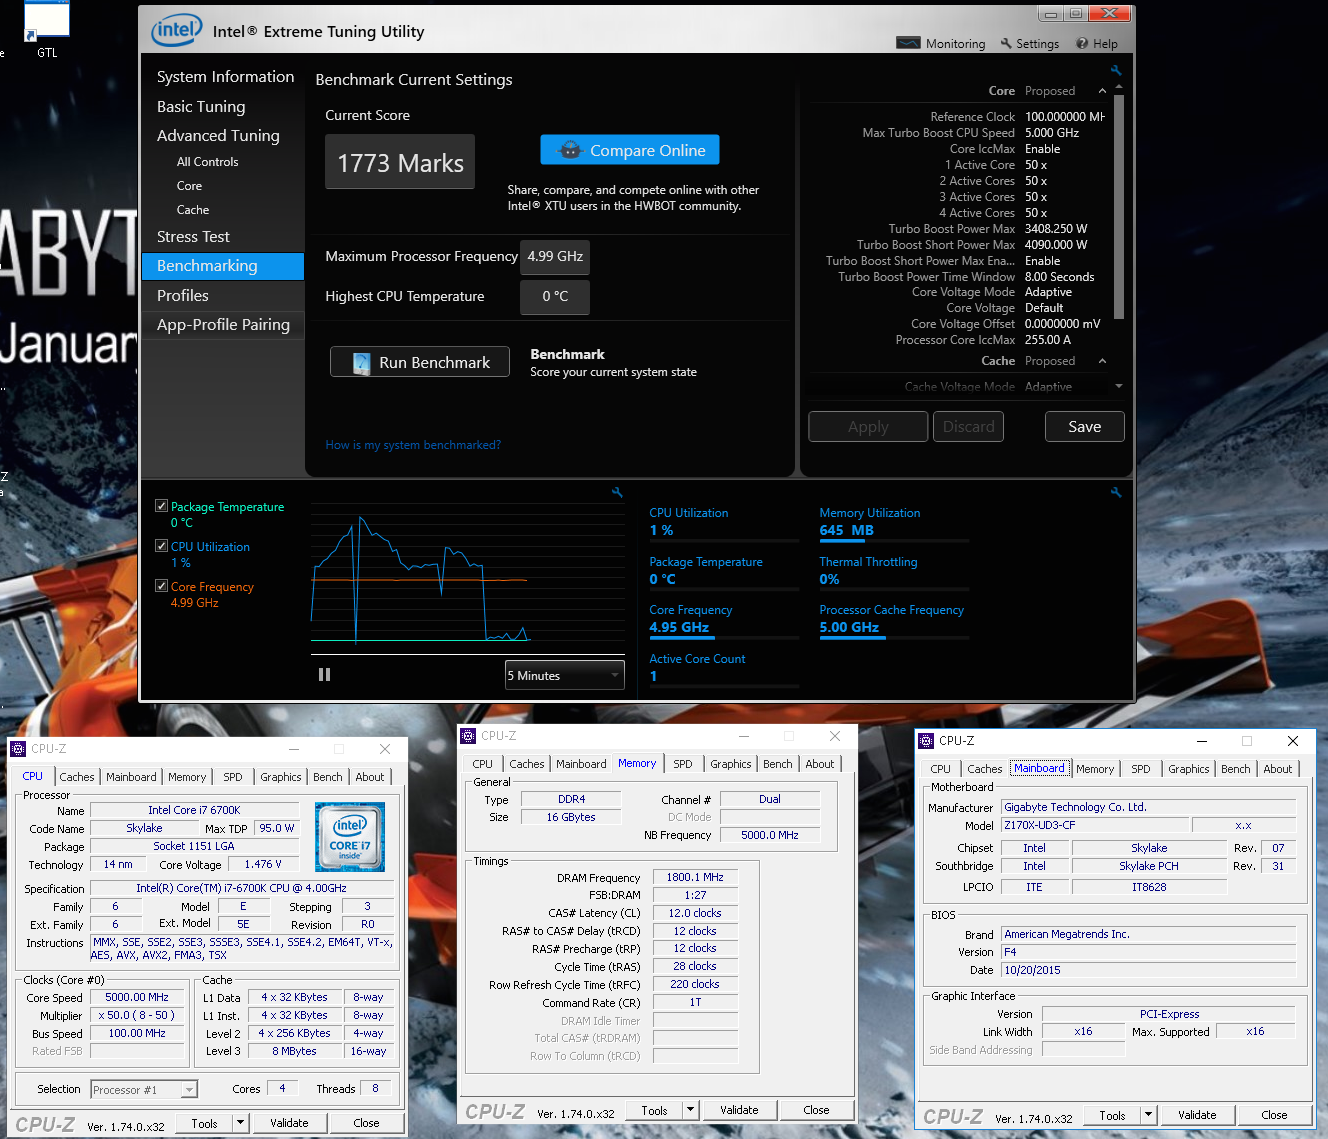Image resolution: width=1328 pixels, height=1139 pixels.
Task: Select All Controls under Advanced Tuning
Action: [207, 162]
